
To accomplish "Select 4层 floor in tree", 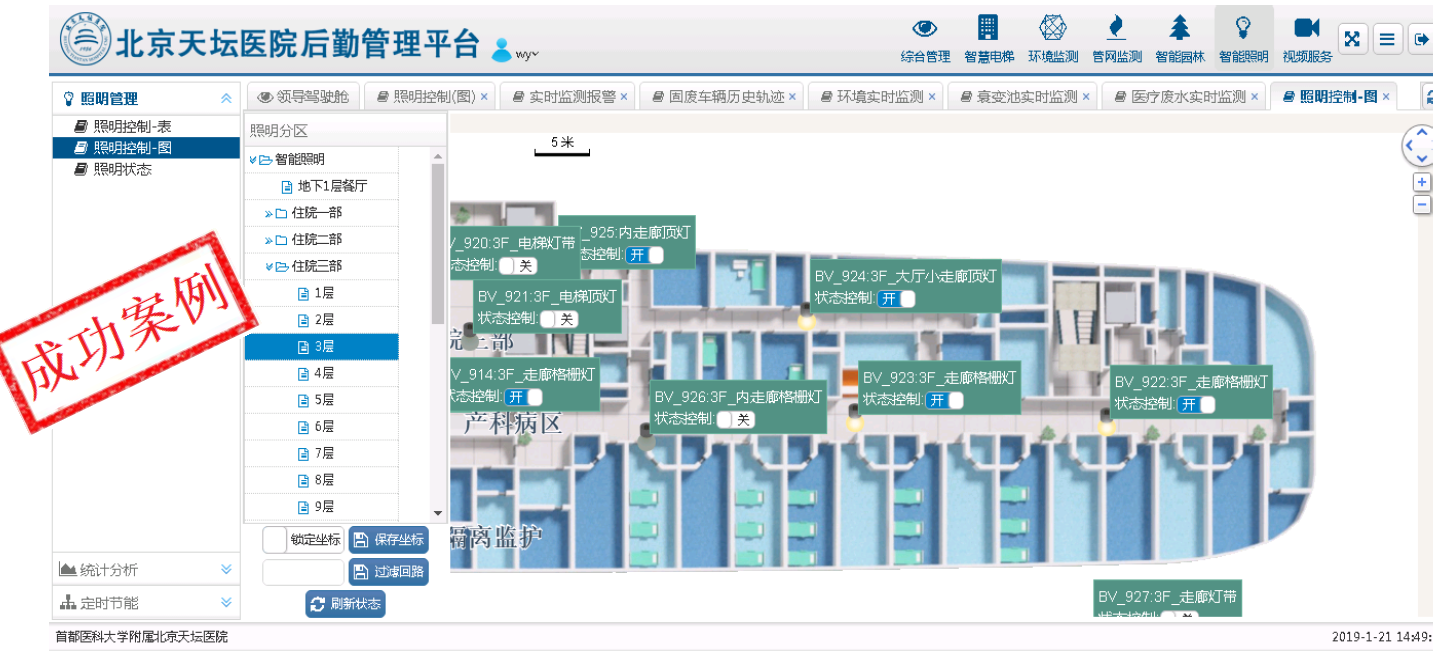I will 324,373.
